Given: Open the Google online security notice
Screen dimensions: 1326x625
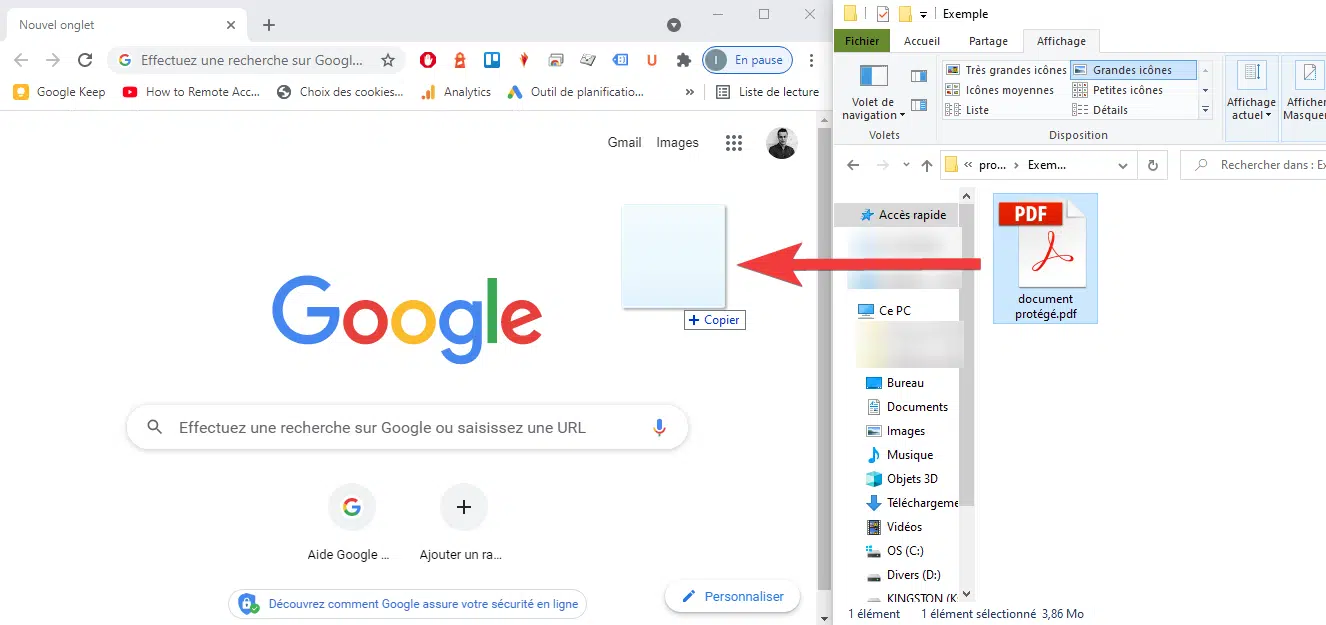Looking at the screenshot, I should point(407,604).
